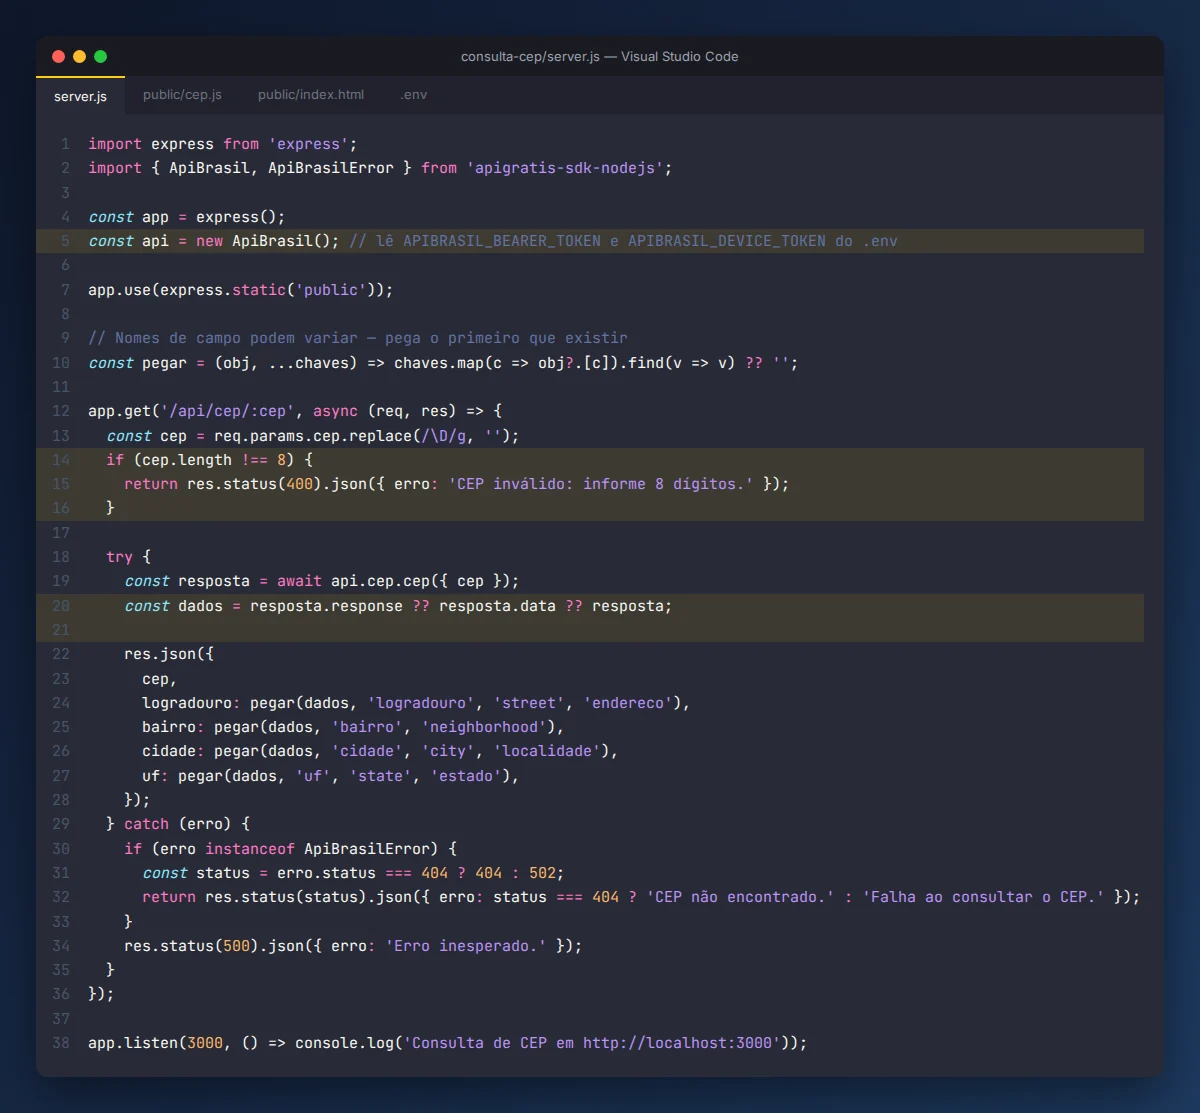Viewport: 1200px width, 1113px height.
Task: Open the .env tab
Action: click(x=414, y=95)
